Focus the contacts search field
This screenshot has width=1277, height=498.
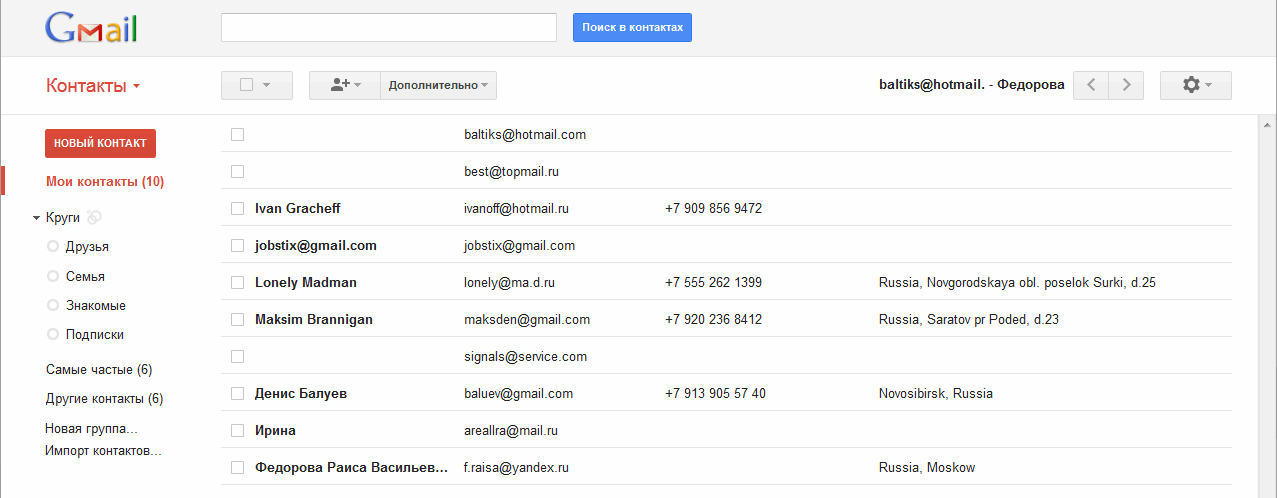point(389,28)
